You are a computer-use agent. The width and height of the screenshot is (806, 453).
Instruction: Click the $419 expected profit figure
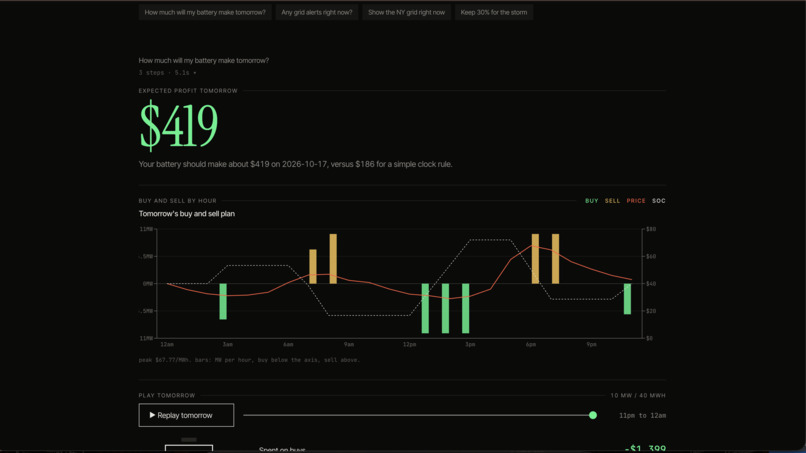178,125
